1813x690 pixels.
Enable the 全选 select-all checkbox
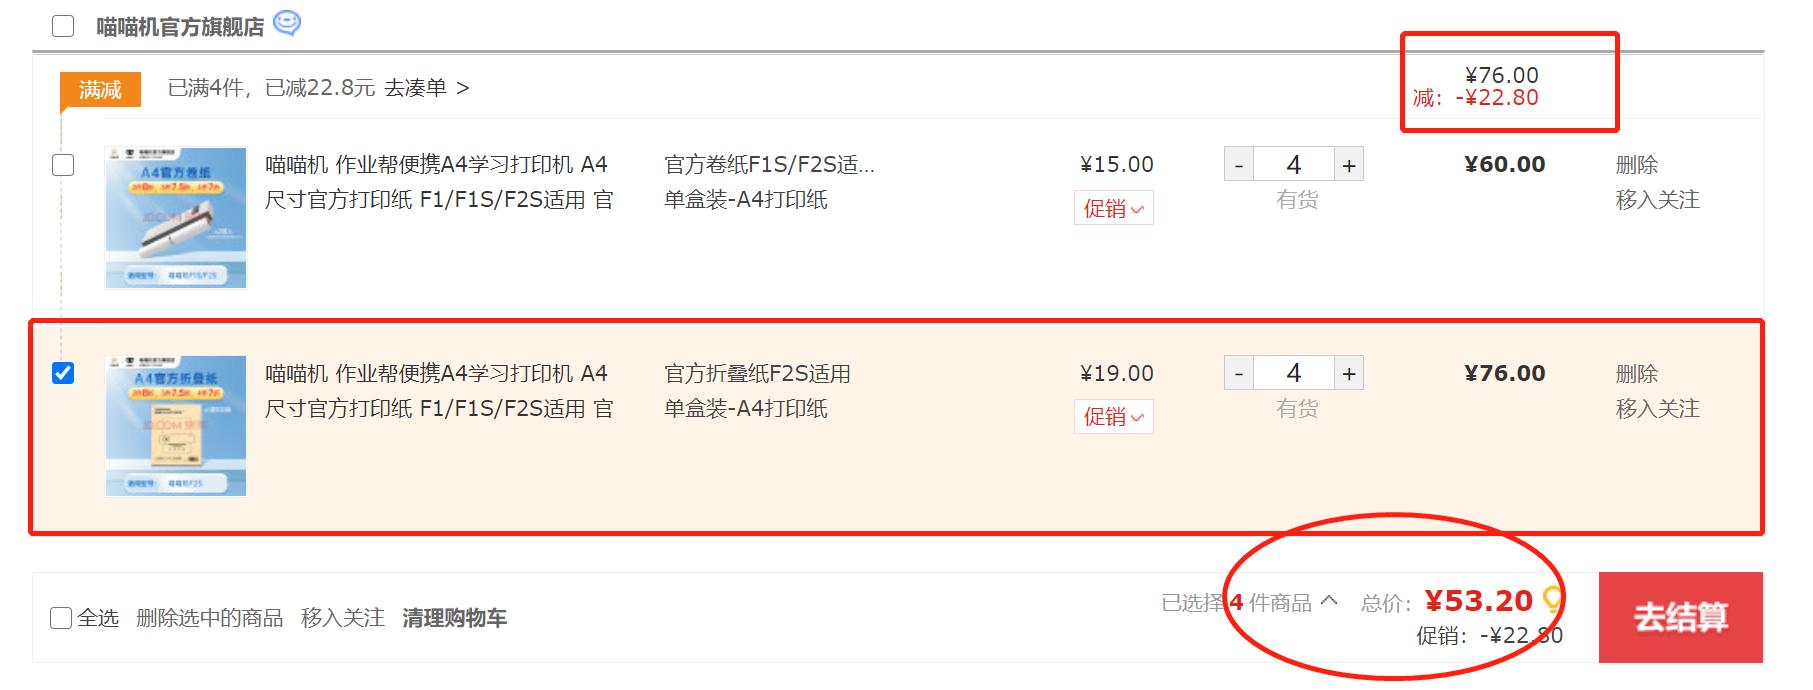[59, 617]
